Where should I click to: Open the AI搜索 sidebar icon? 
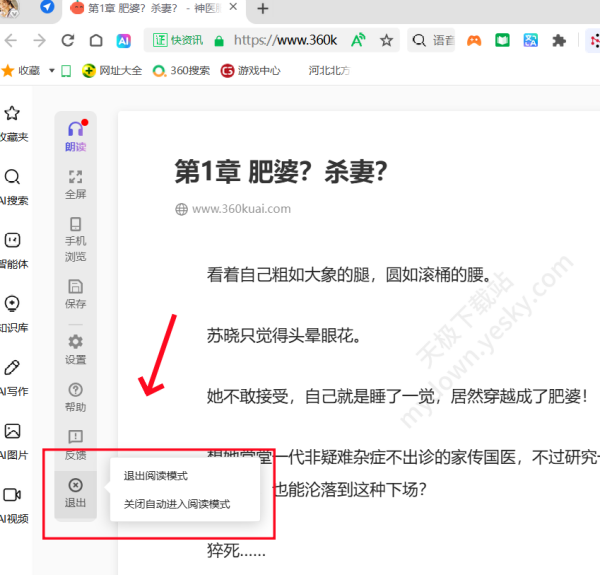coord(13,185)
